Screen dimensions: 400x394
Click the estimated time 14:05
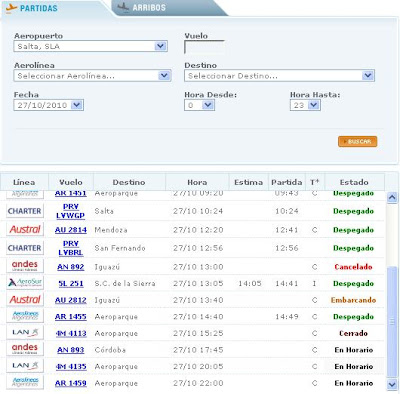tap(250, 283)
